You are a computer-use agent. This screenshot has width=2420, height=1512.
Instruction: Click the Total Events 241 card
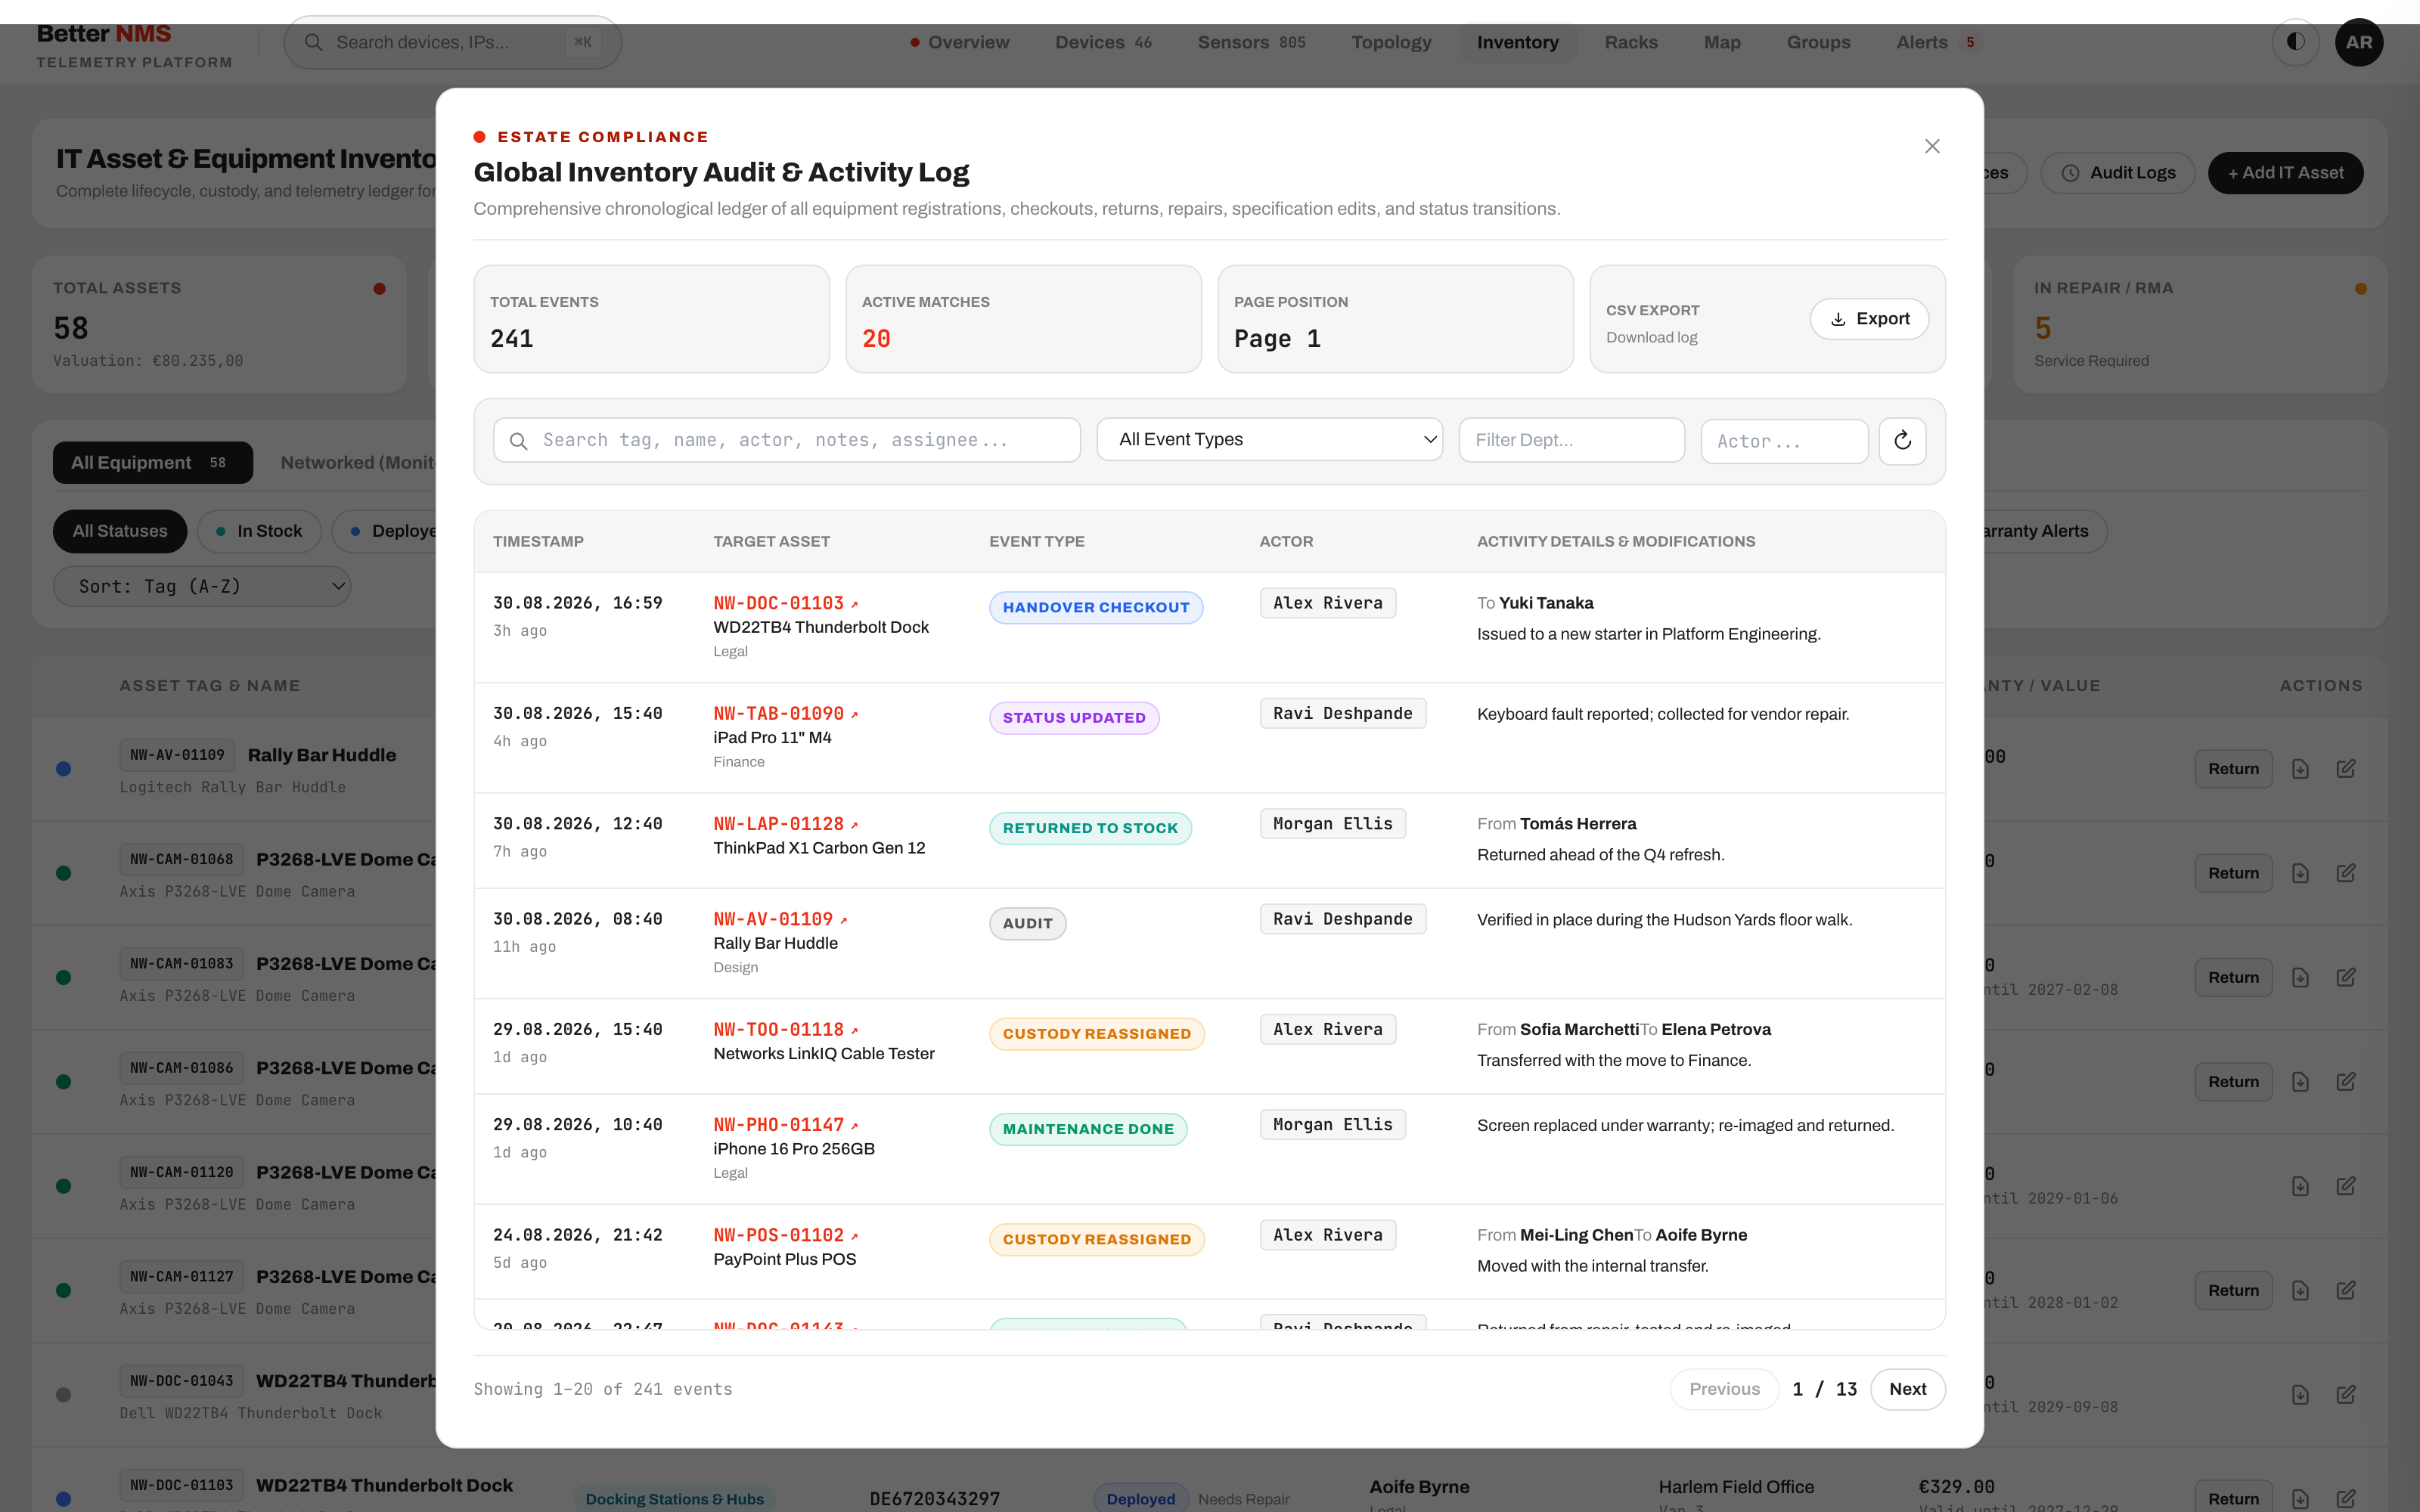[651, 319]
